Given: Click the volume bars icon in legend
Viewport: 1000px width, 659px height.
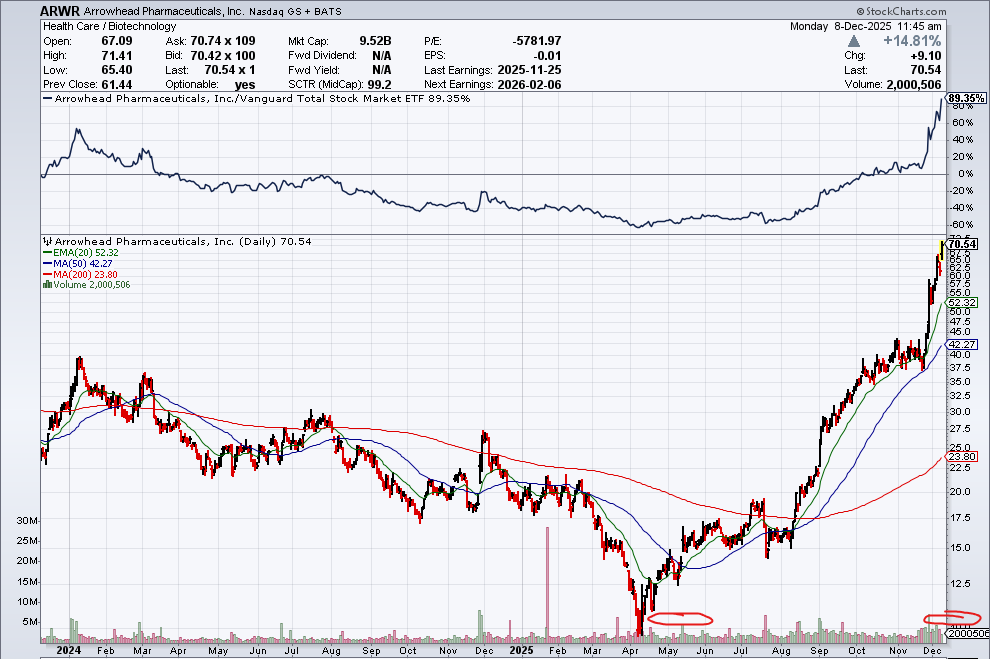Looking at the screenshot, I should pos(47,285).
